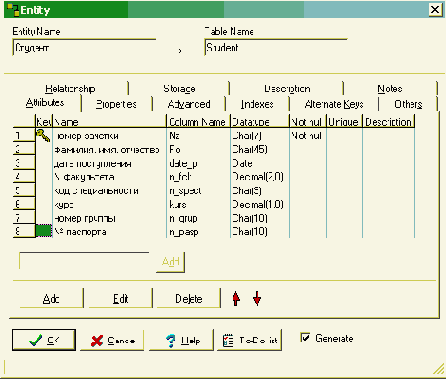The height and width of the screenshot is (379, 446).
Task: Click the Edit attribute button
Action: [x=120, y=298]
